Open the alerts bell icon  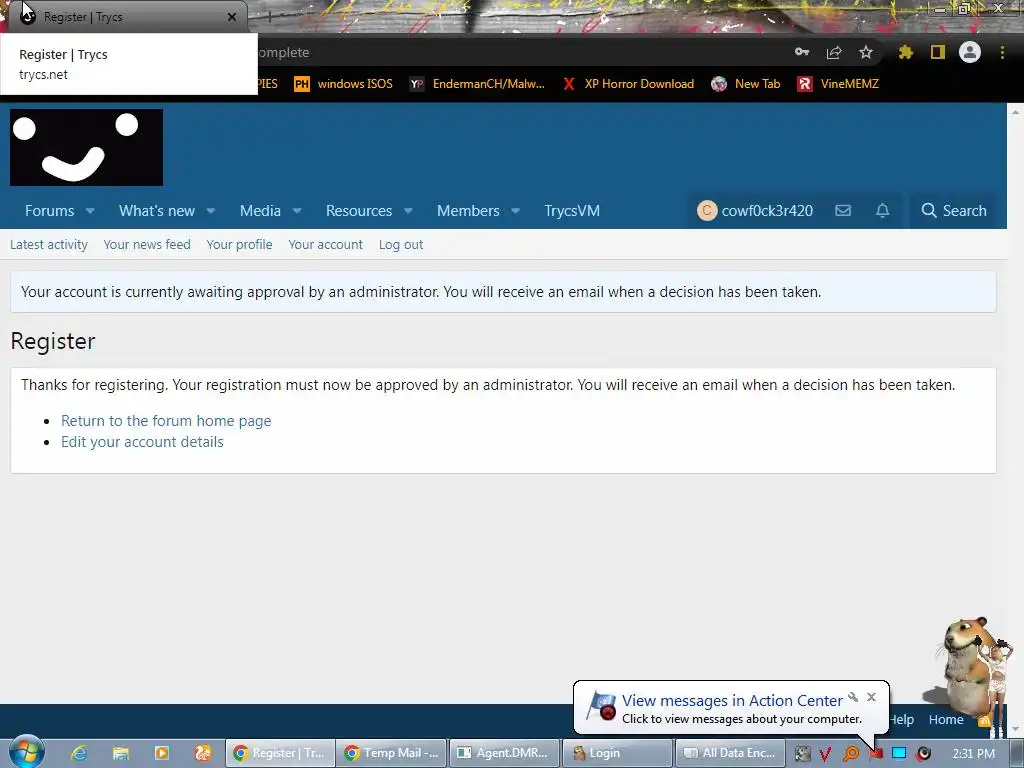(x=882, y=210)
